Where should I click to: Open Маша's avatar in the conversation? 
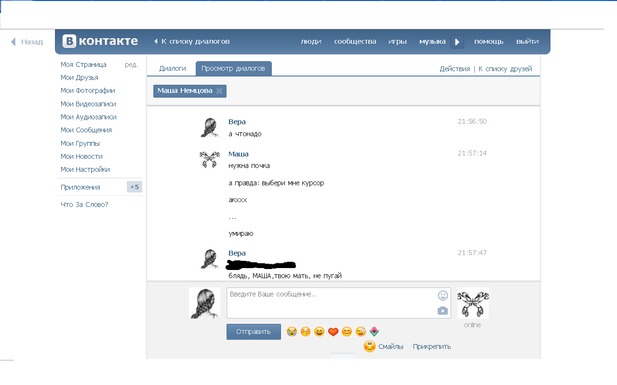209,159
